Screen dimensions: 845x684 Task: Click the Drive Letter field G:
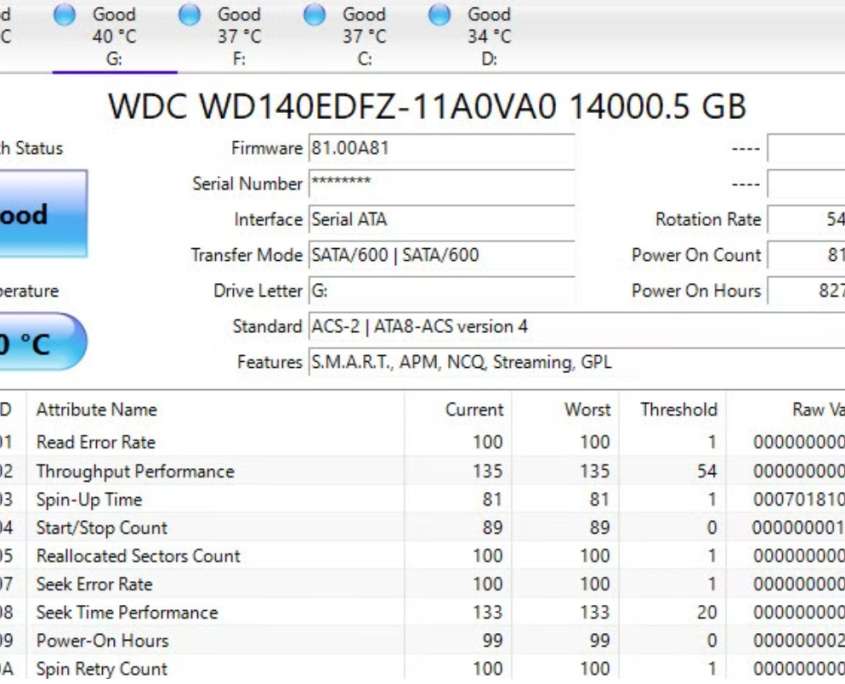click(x=441, y=291)
